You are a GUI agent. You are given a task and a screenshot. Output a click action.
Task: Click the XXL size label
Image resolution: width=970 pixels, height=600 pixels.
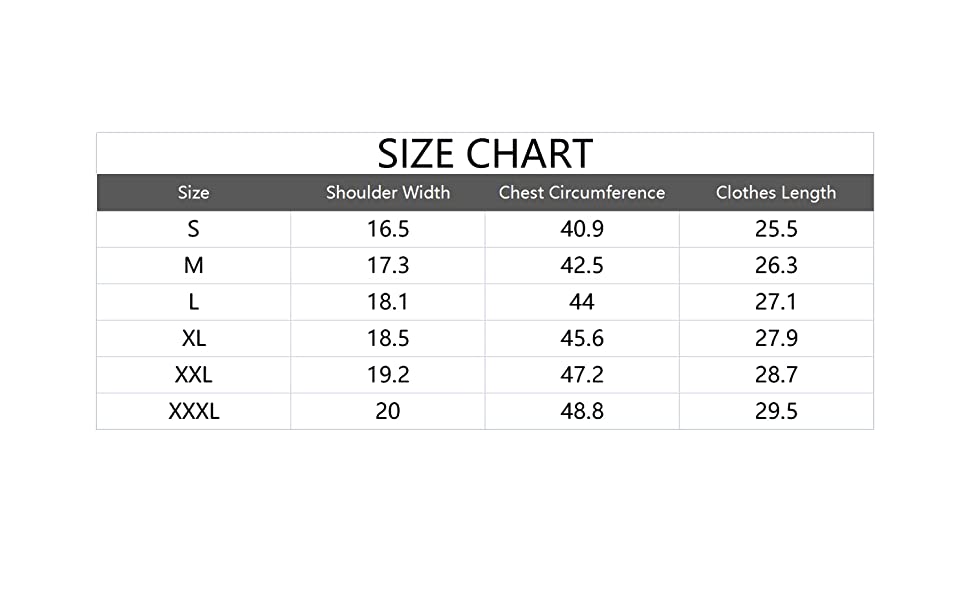pyautogui.click(x=194, y=375)
